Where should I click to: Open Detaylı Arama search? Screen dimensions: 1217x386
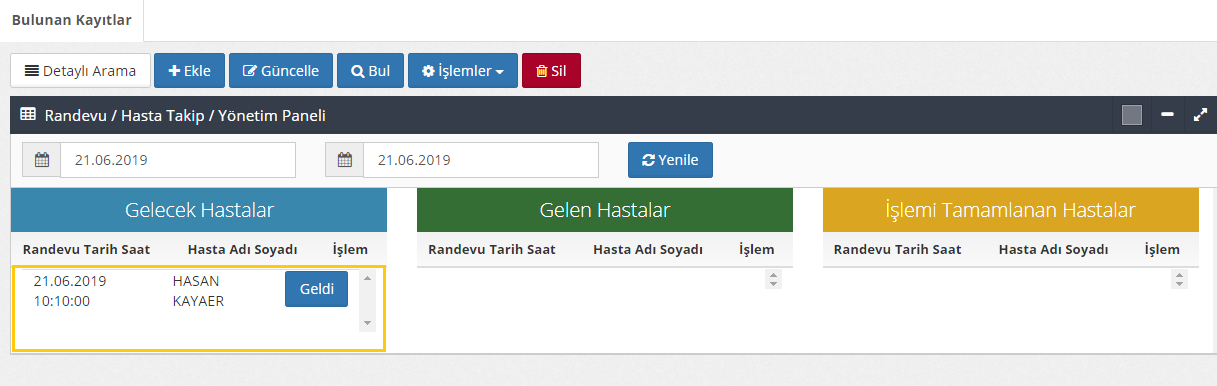pyautogui.click(x=80, y=71)
